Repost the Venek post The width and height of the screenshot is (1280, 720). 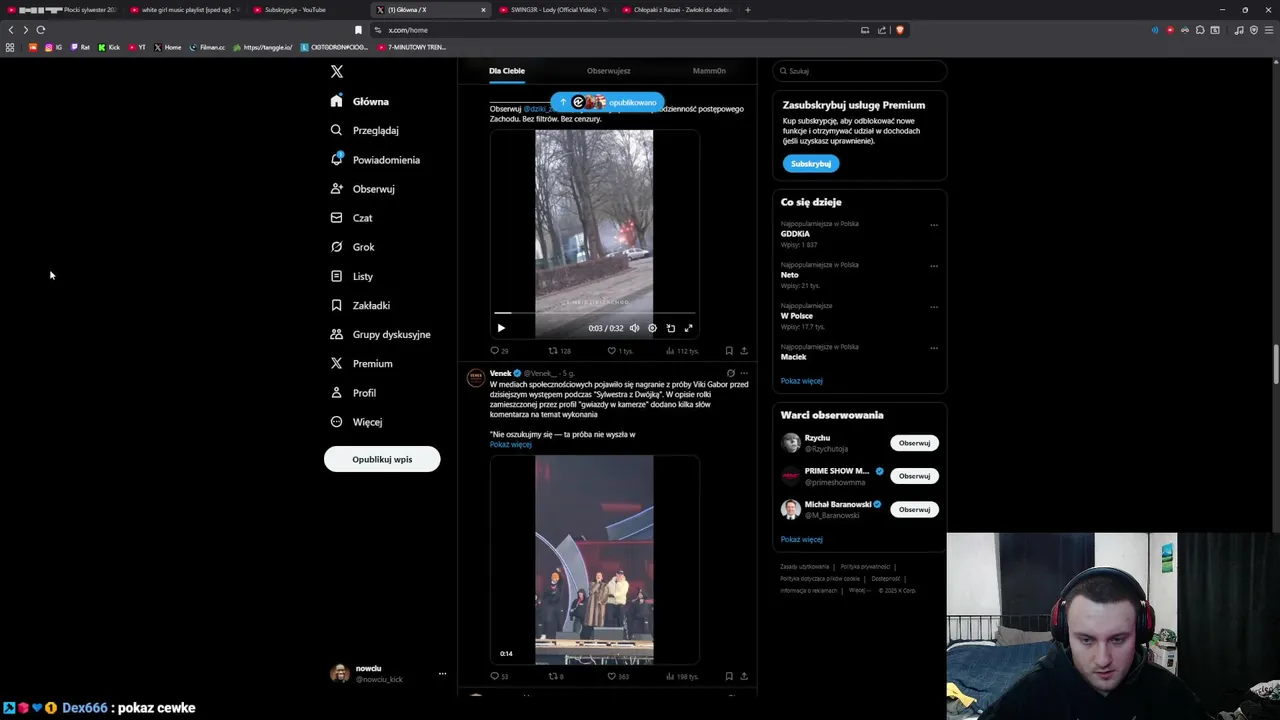pos(556,677)
